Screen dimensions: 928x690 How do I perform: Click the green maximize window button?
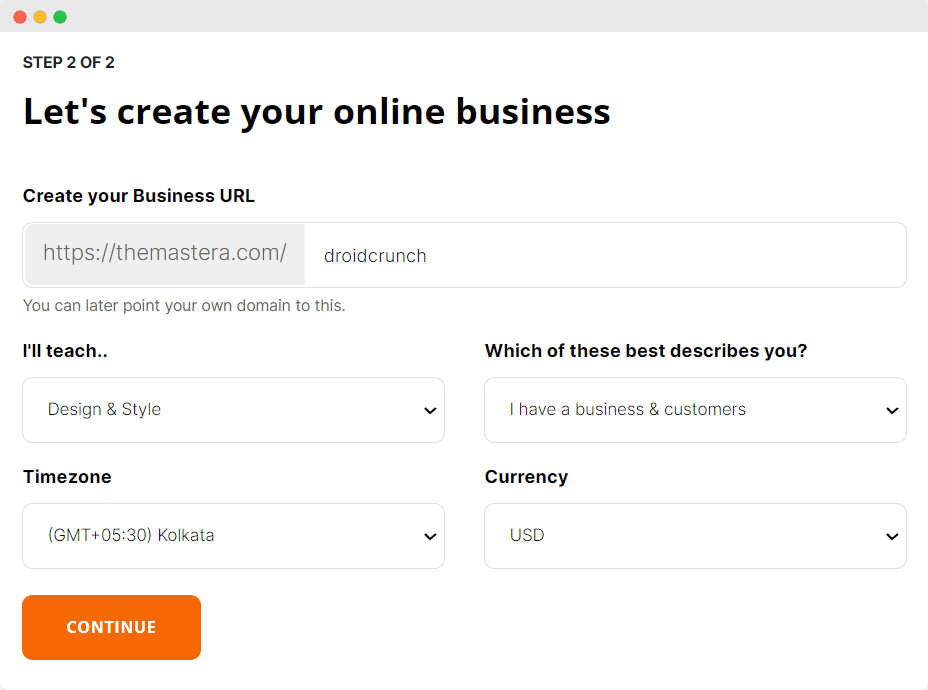60,17
